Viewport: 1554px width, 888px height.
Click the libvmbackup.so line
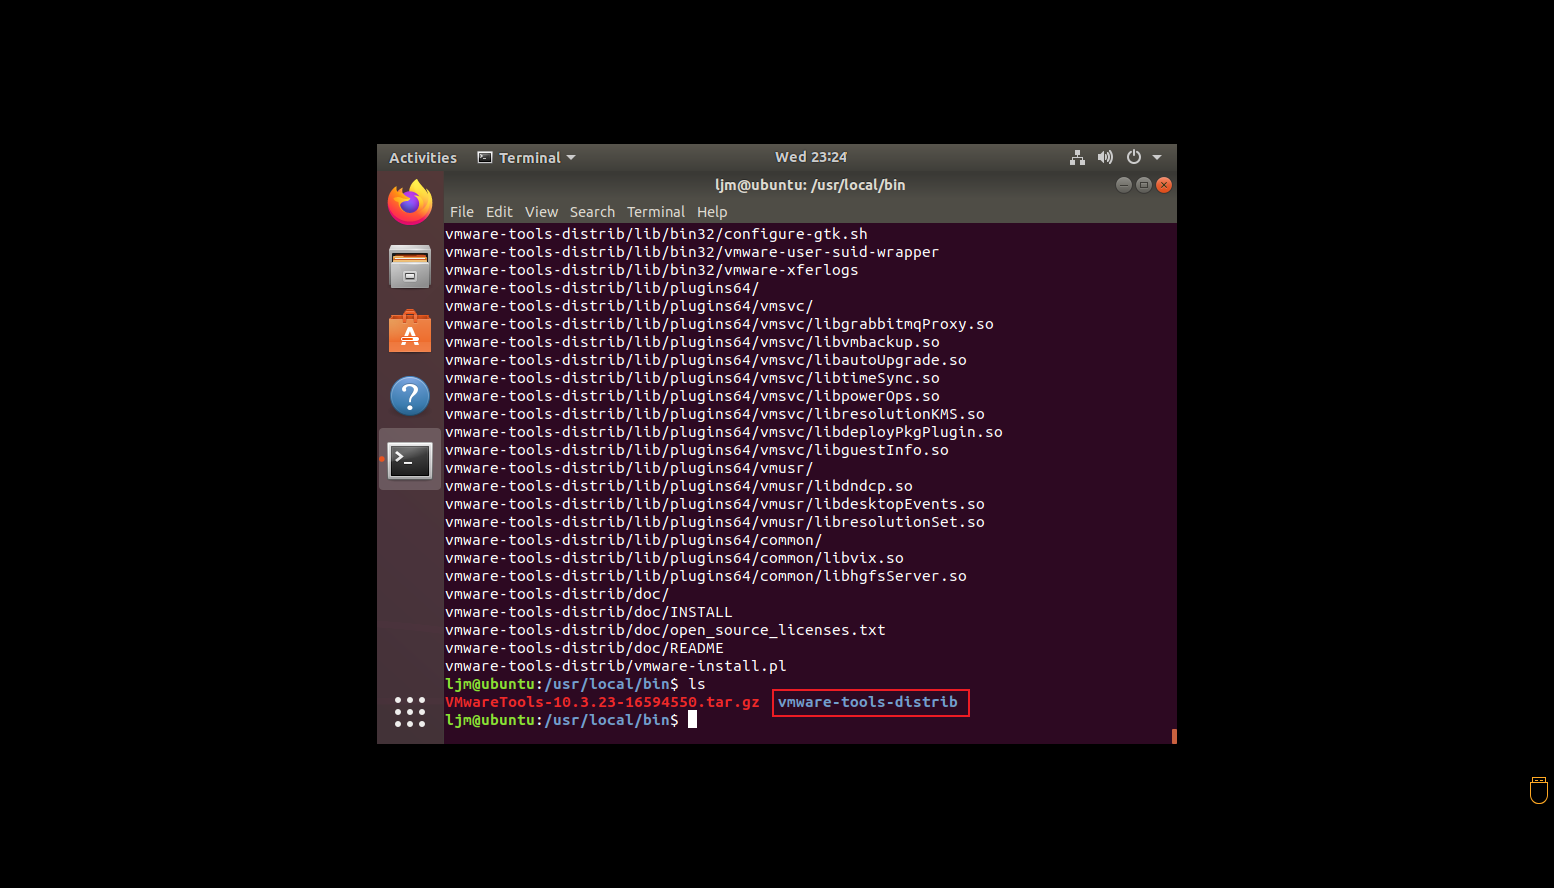(692, 342)
